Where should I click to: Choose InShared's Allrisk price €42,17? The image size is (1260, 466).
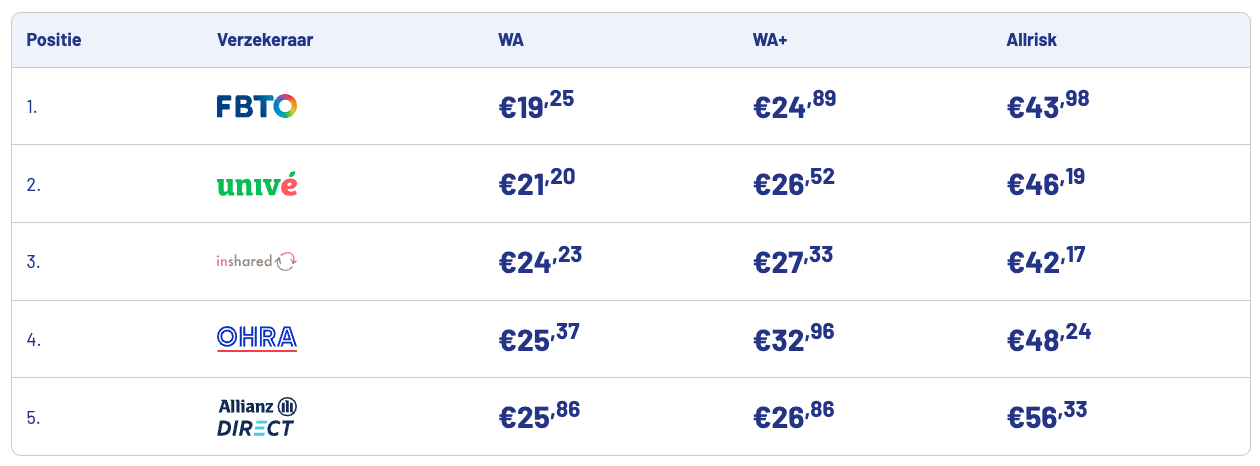pyautogui.click(x=1046, y=261)
